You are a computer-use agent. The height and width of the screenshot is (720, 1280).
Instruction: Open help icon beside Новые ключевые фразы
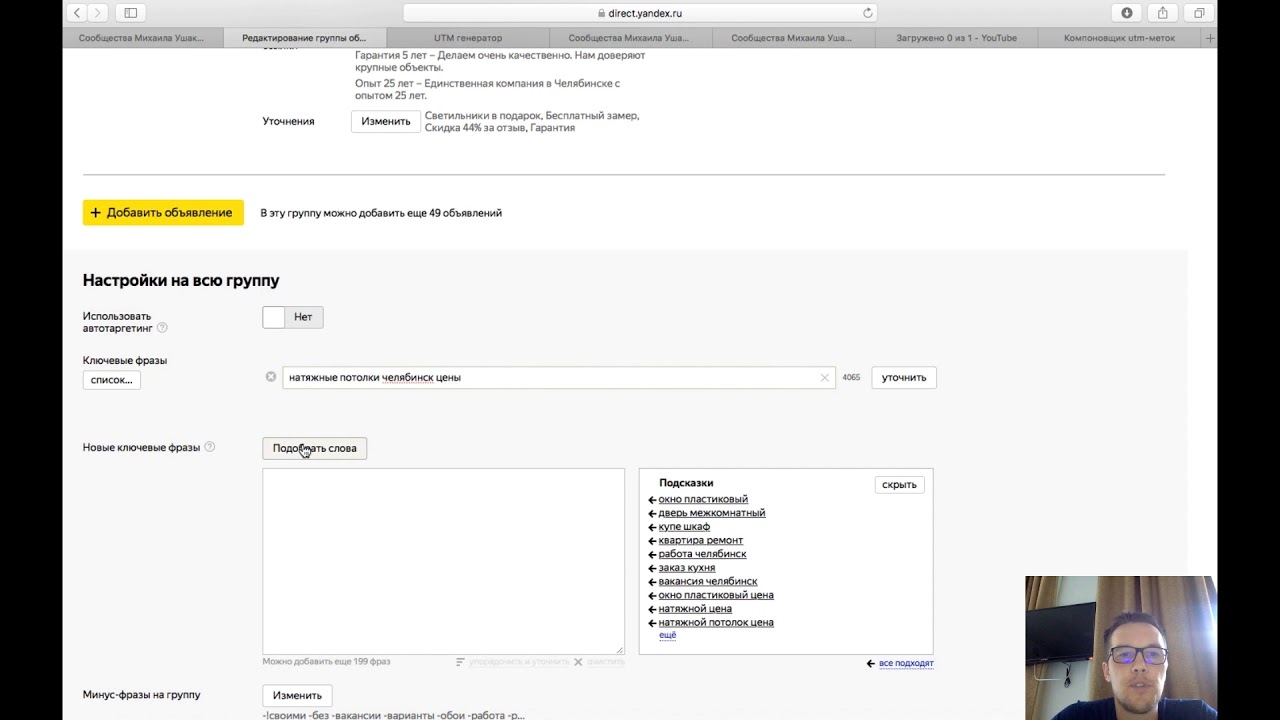coord(209,447)
